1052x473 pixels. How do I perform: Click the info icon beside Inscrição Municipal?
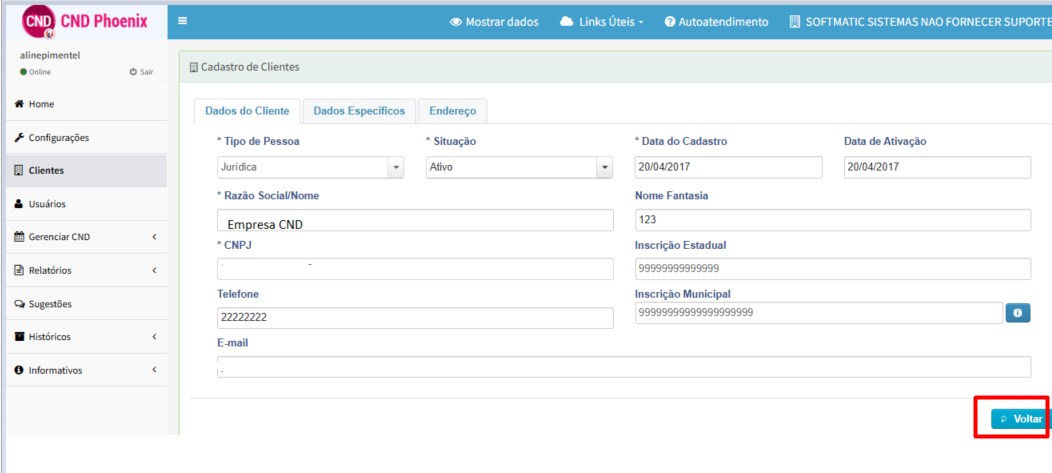point(1017,313)
